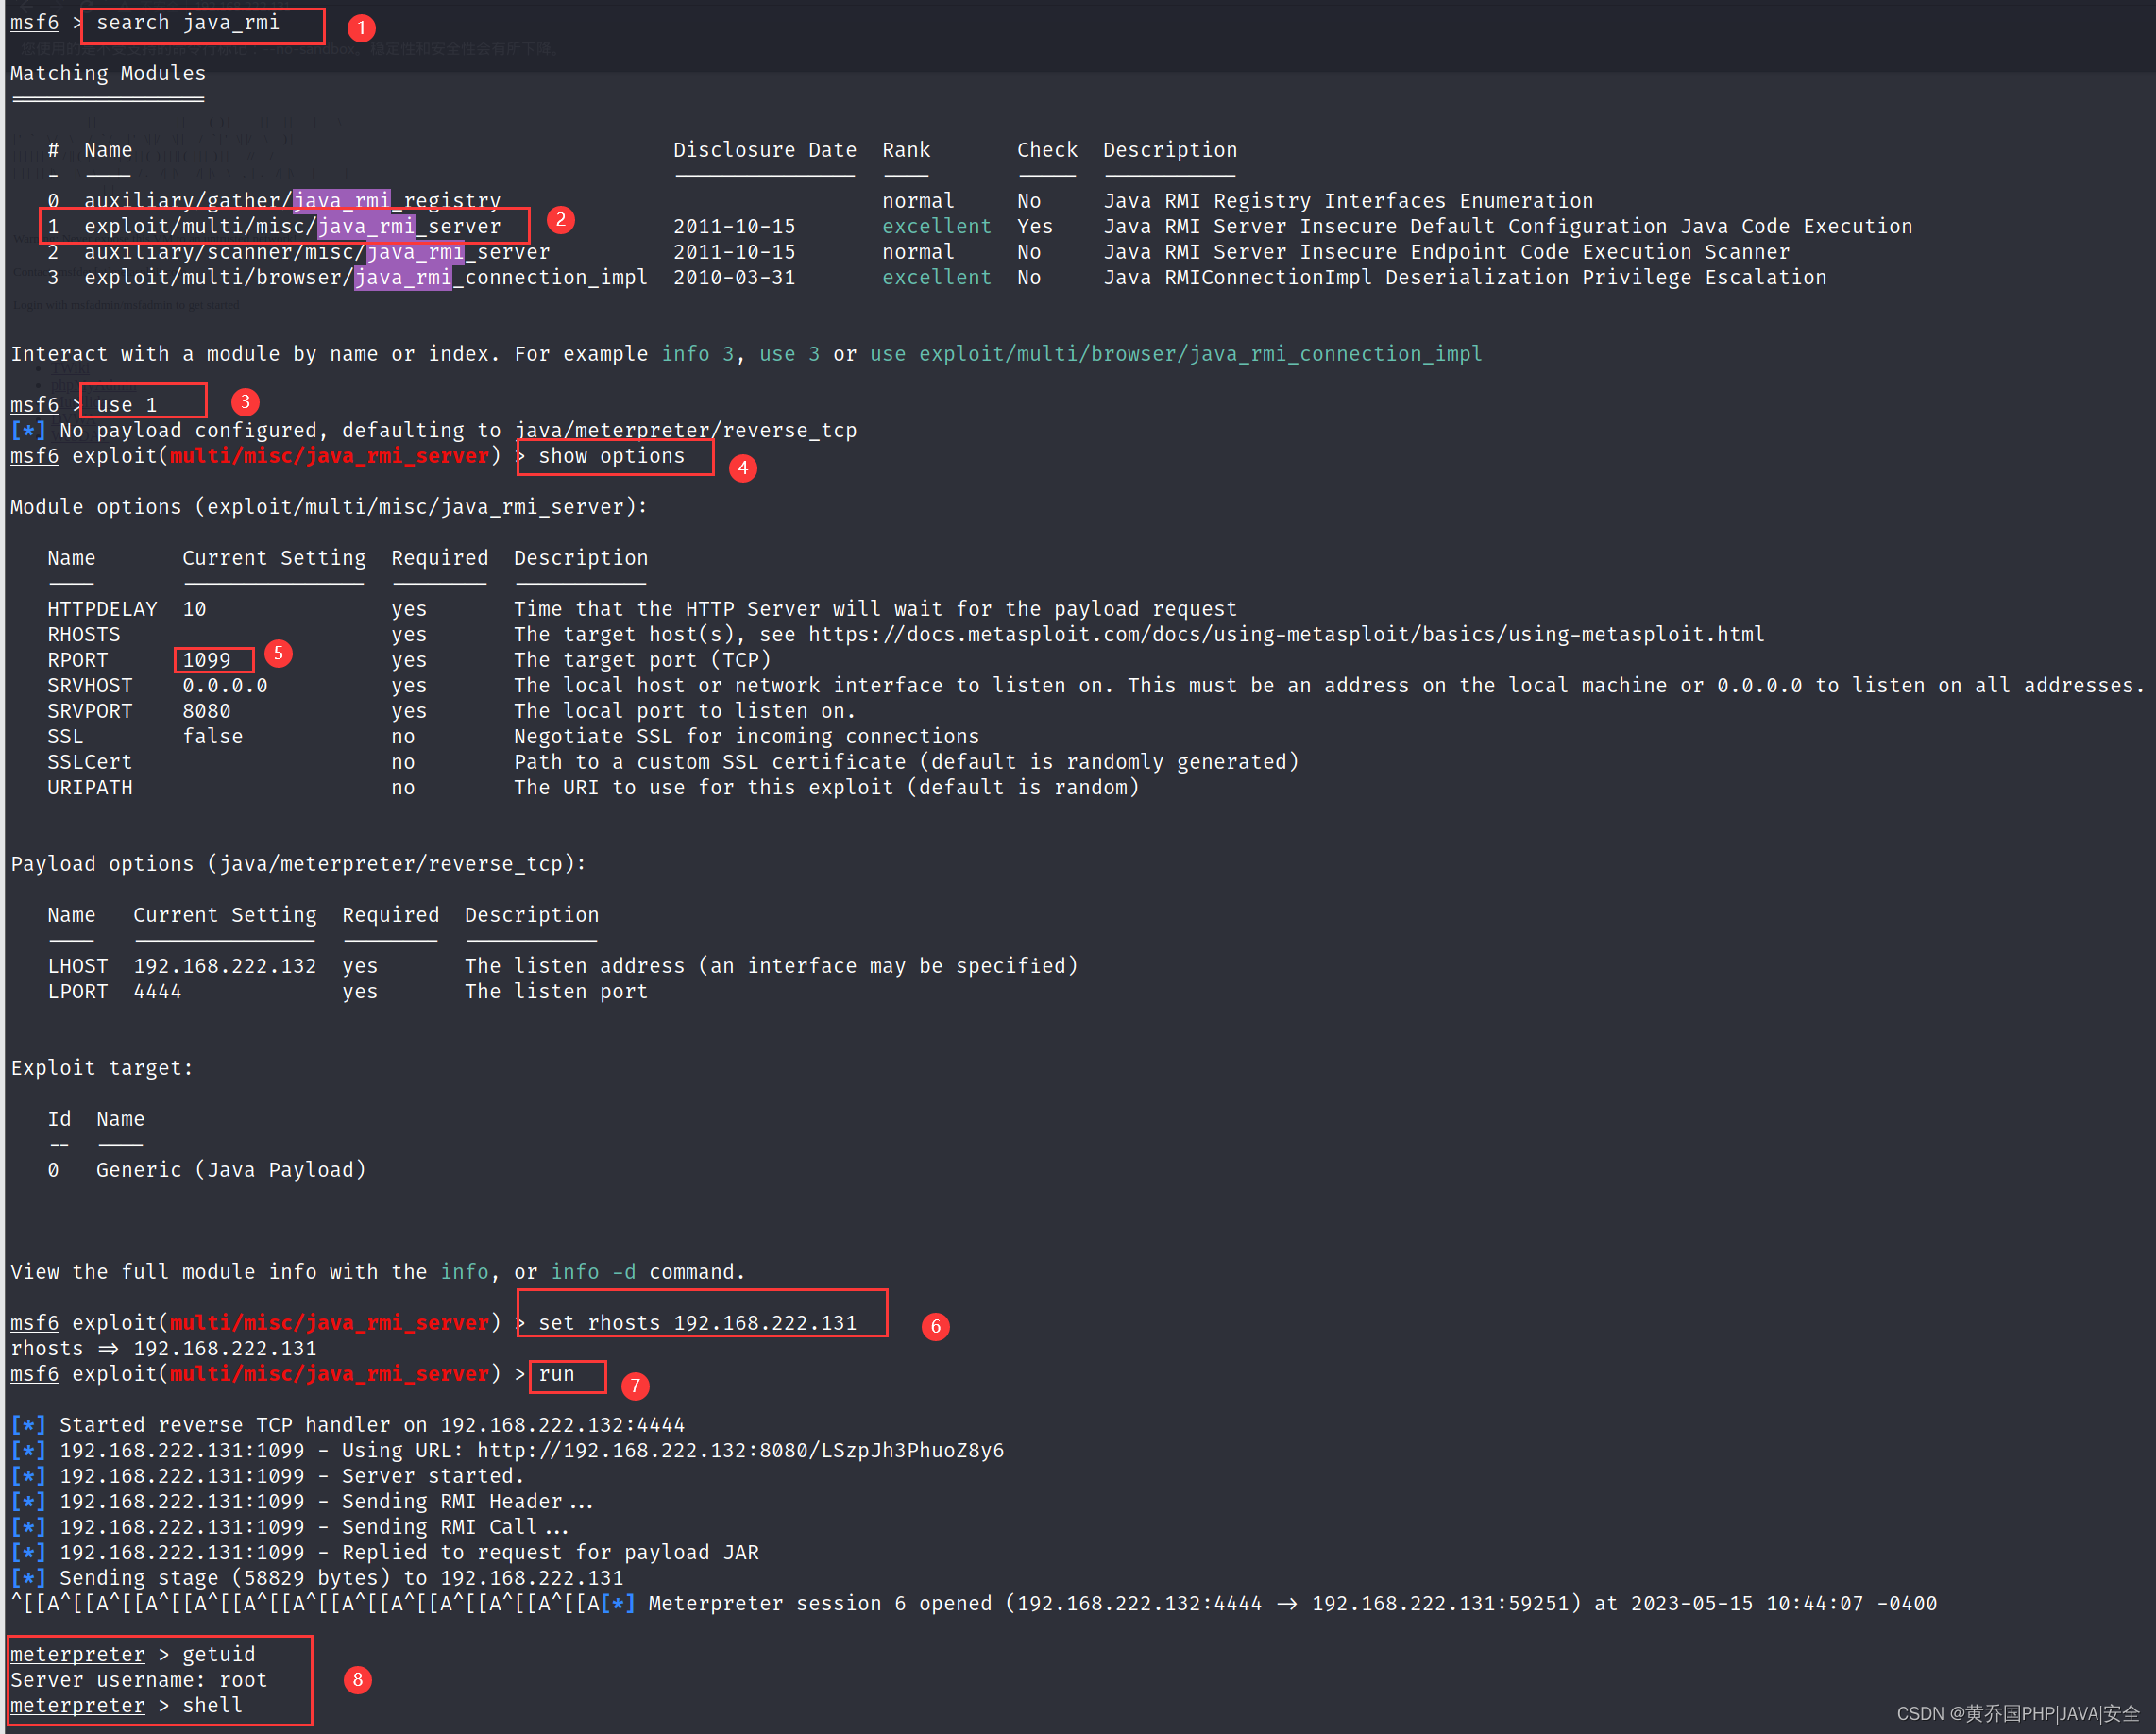
Task: Click the URIPATH option name
Action: click(x=90, y=788)
